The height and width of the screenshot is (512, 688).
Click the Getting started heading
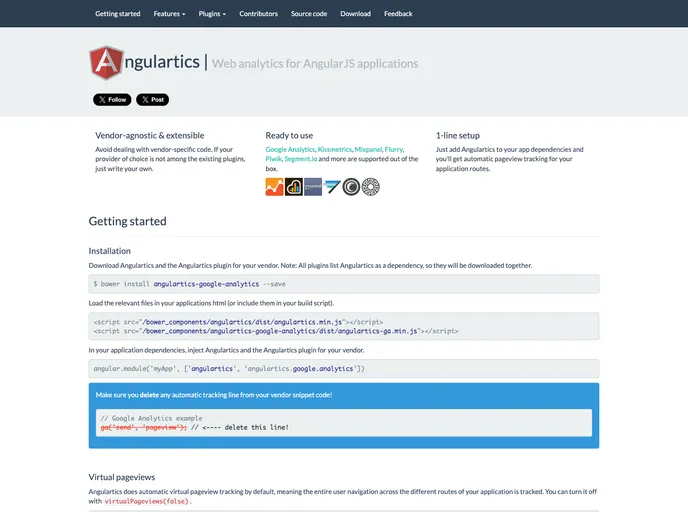point(127,221)
